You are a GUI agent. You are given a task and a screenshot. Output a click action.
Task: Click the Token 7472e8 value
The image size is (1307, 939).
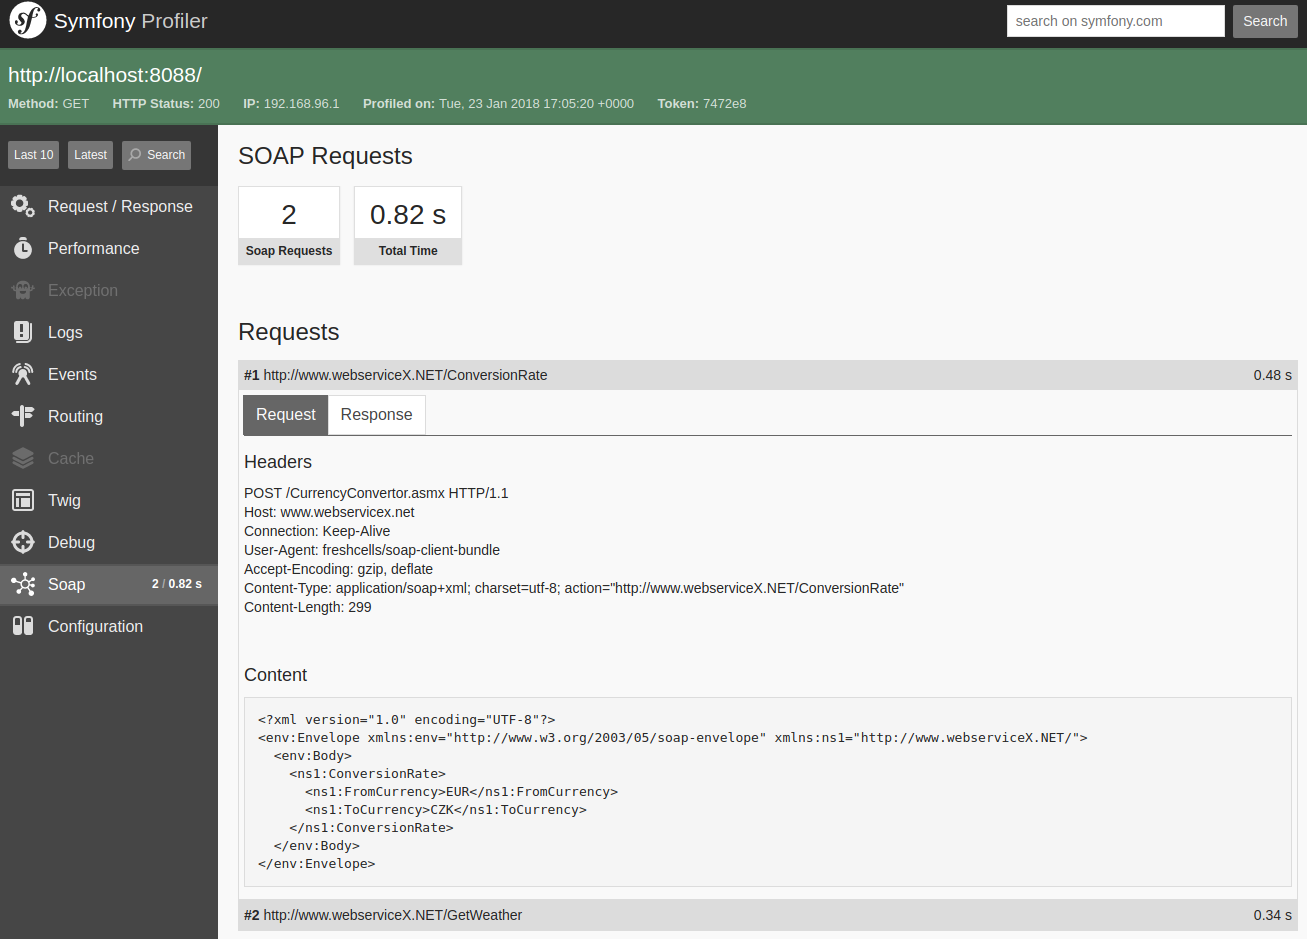pyautogui.click(x=724, y=104)
